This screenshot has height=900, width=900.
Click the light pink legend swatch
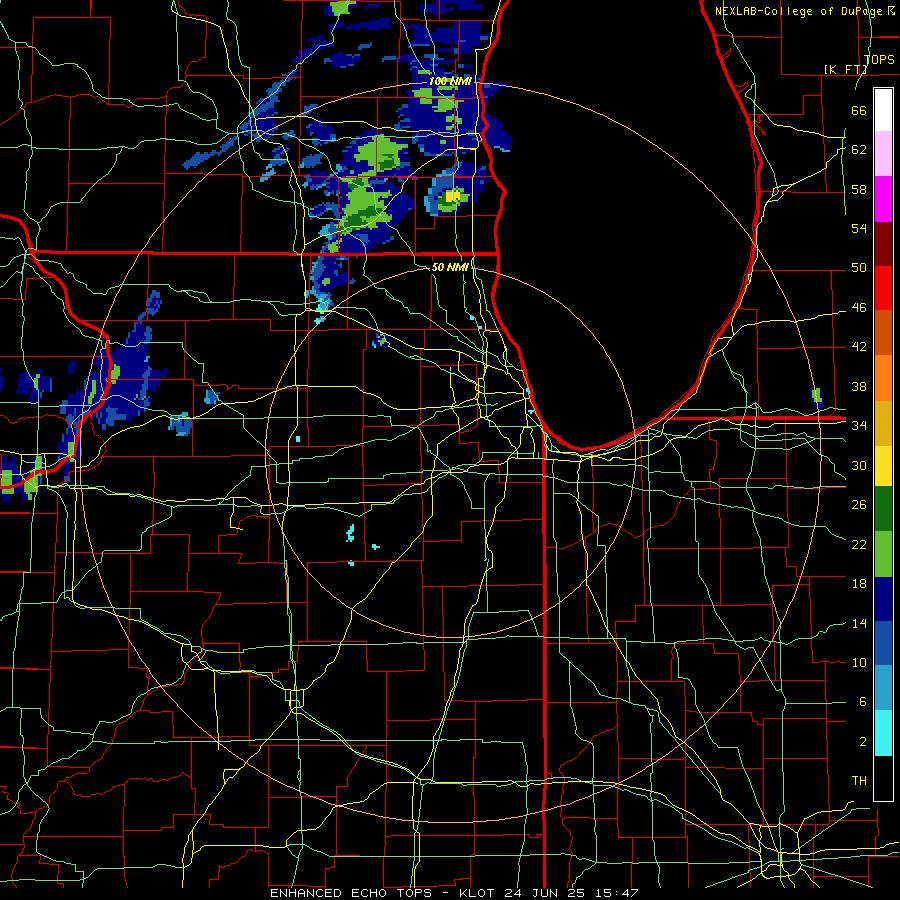point(883,154)
